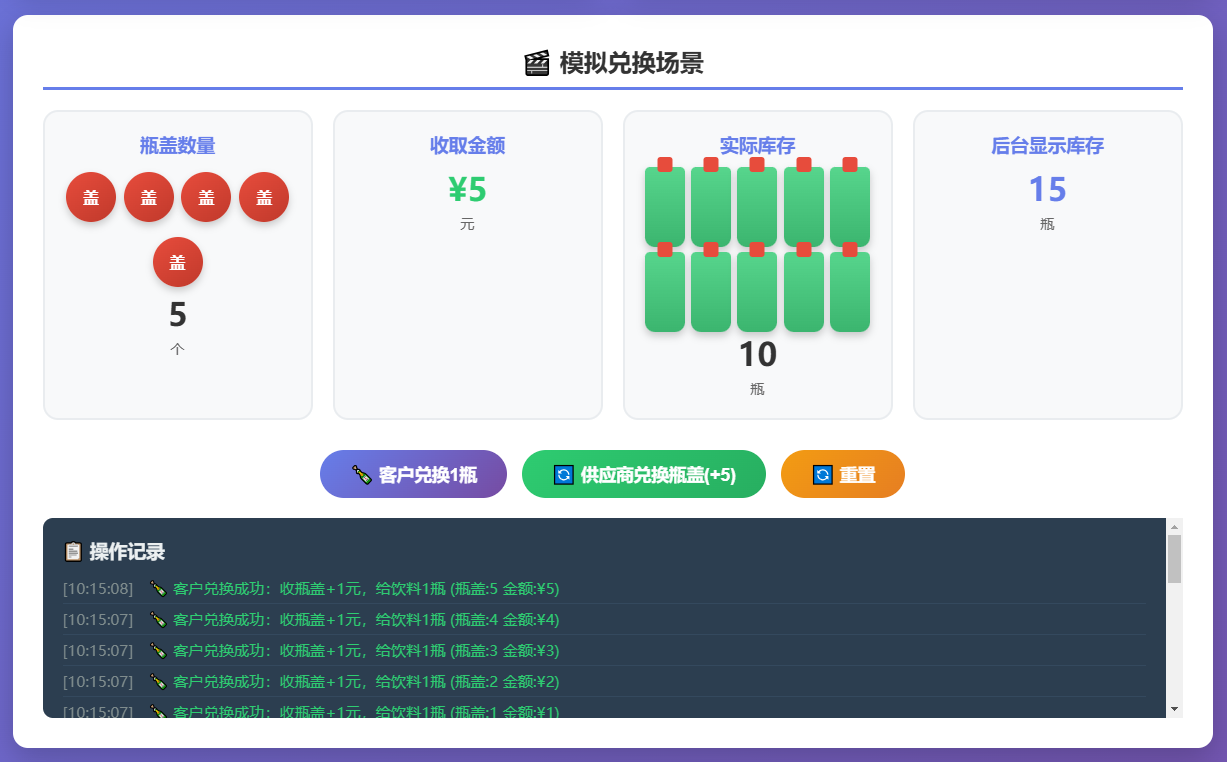Image resolution: width=1227 pixels, height=762 pixels.
Task: Click bottle icon in the 10:15:08 log entry
Action: [157, 589]
